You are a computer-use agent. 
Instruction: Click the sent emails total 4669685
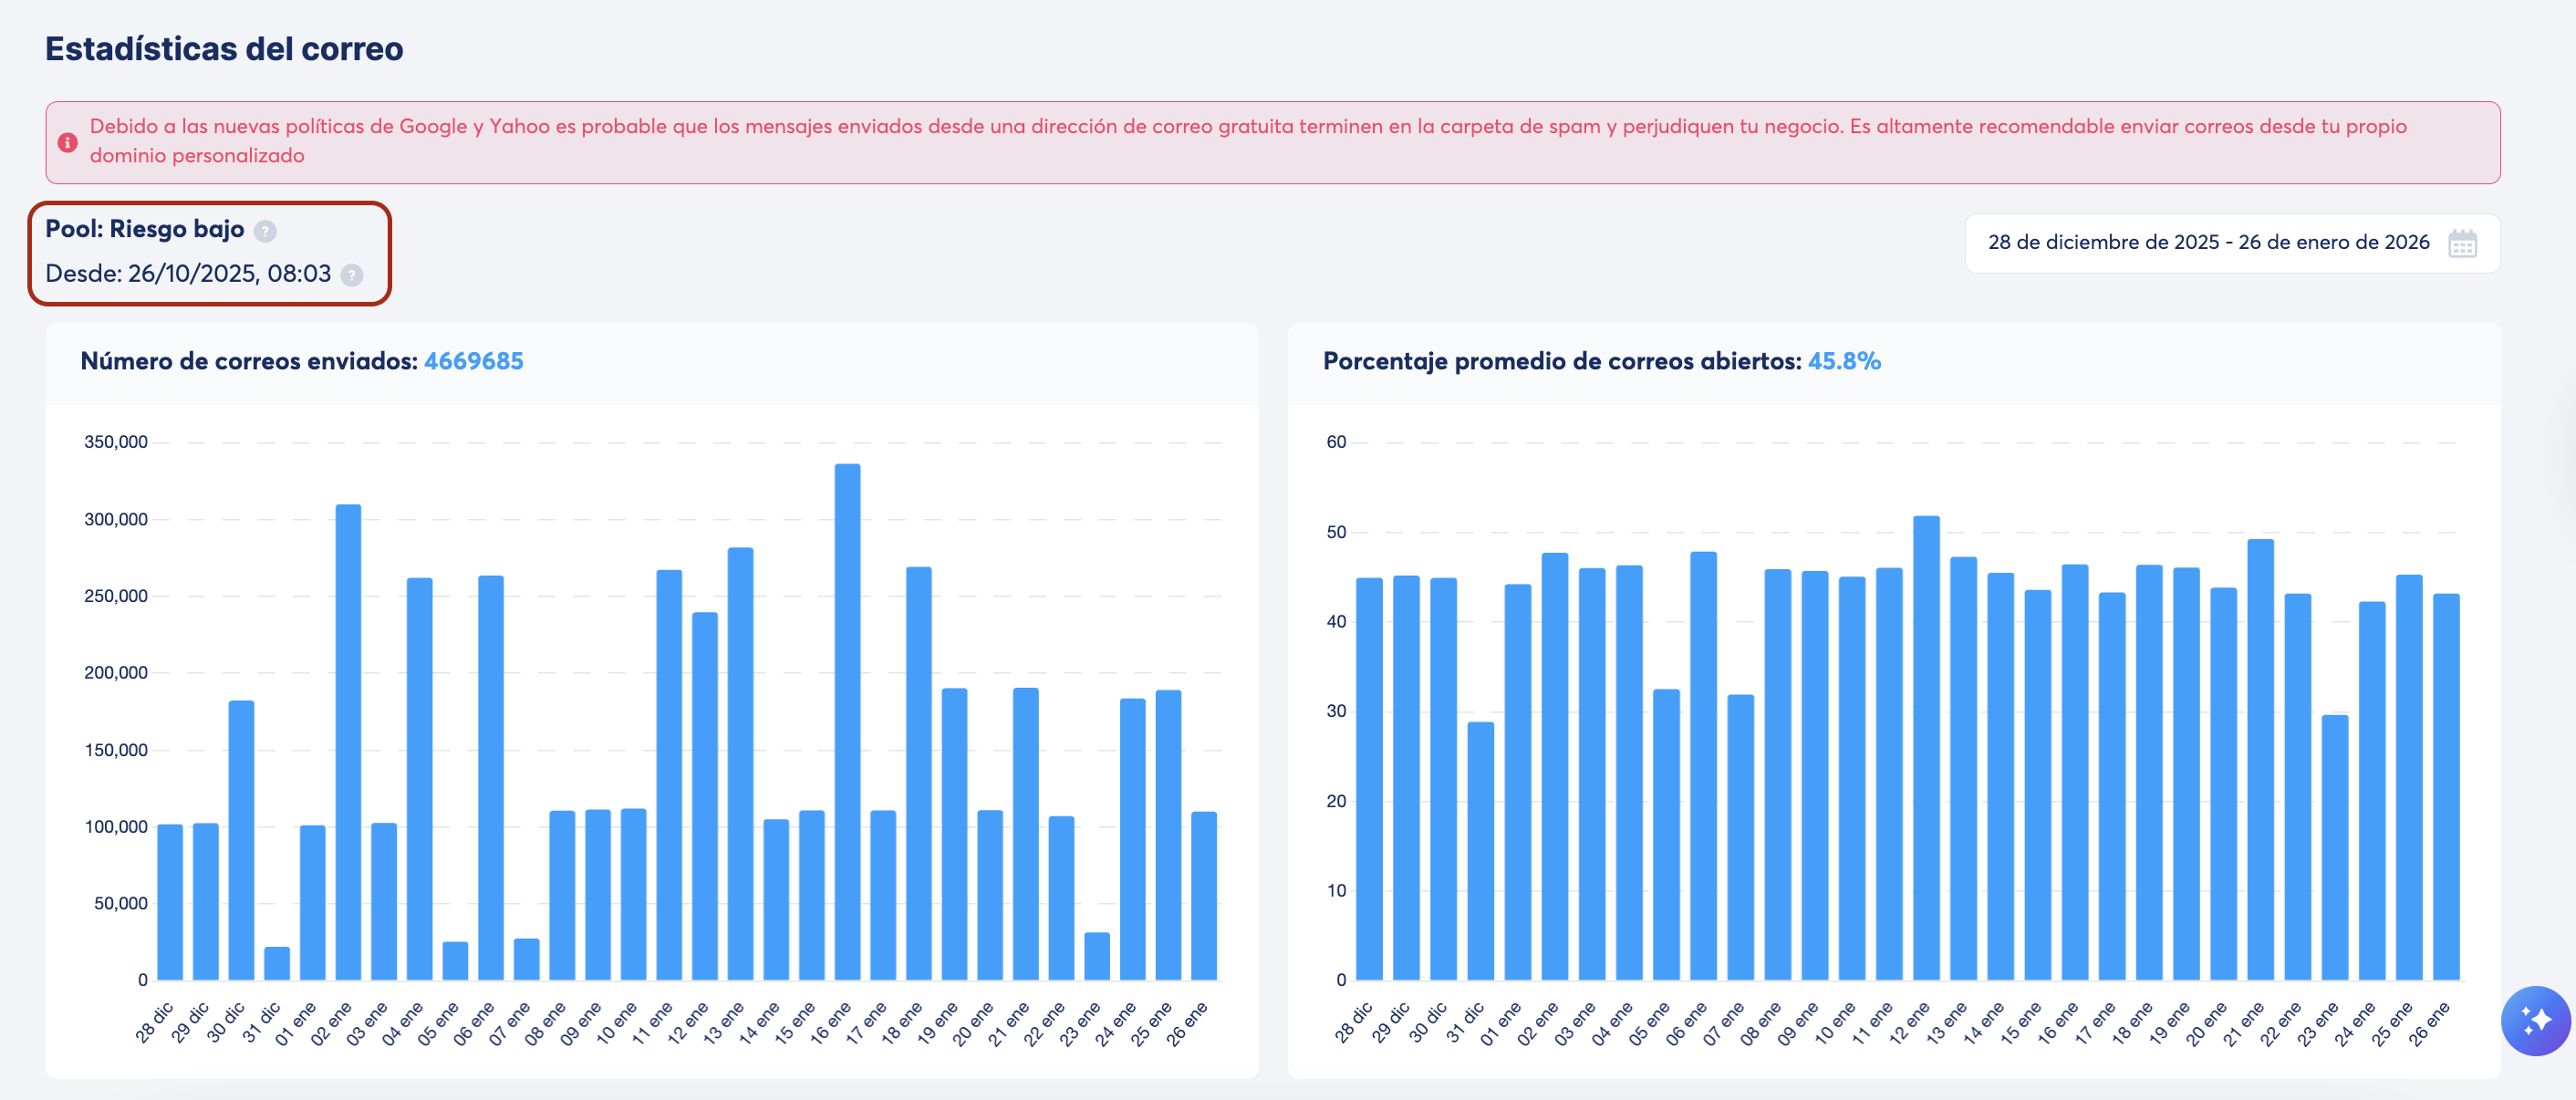[473, 361]
